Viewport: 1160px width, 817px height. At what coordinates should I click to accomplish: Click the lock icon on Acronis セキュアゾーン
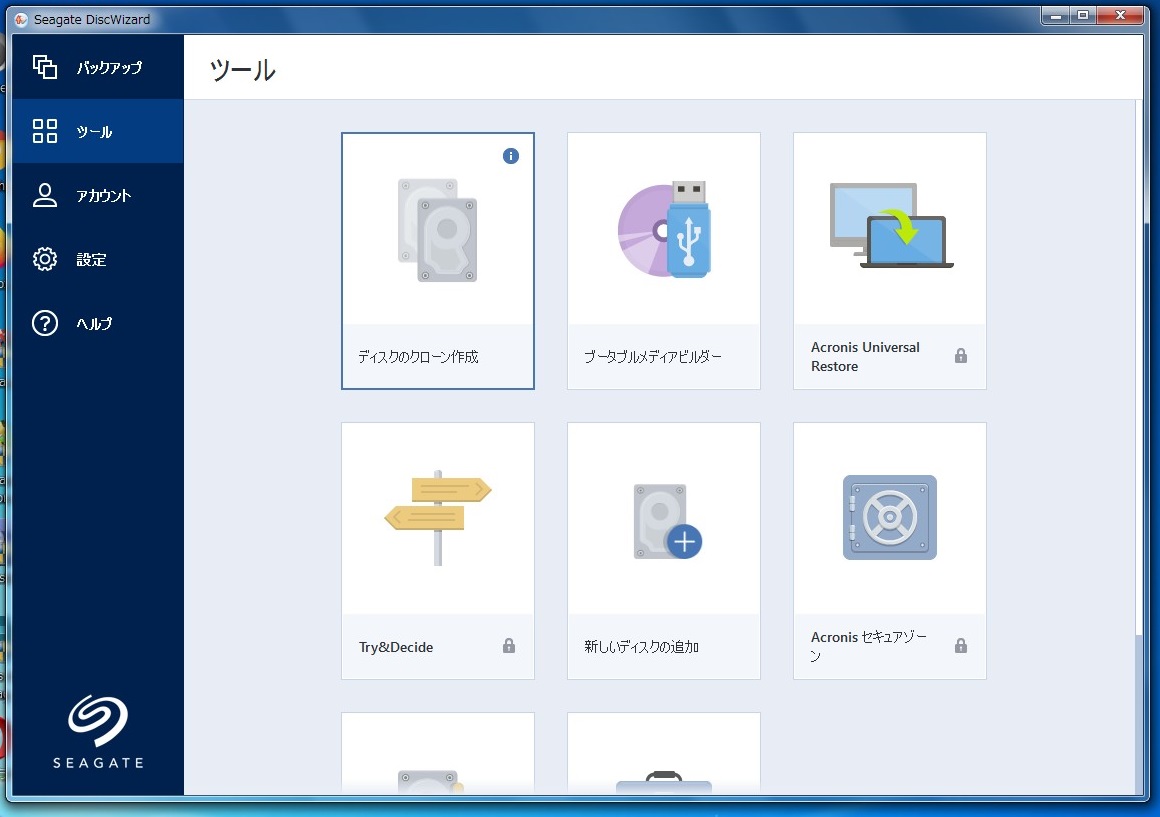(x=960, y=646)
